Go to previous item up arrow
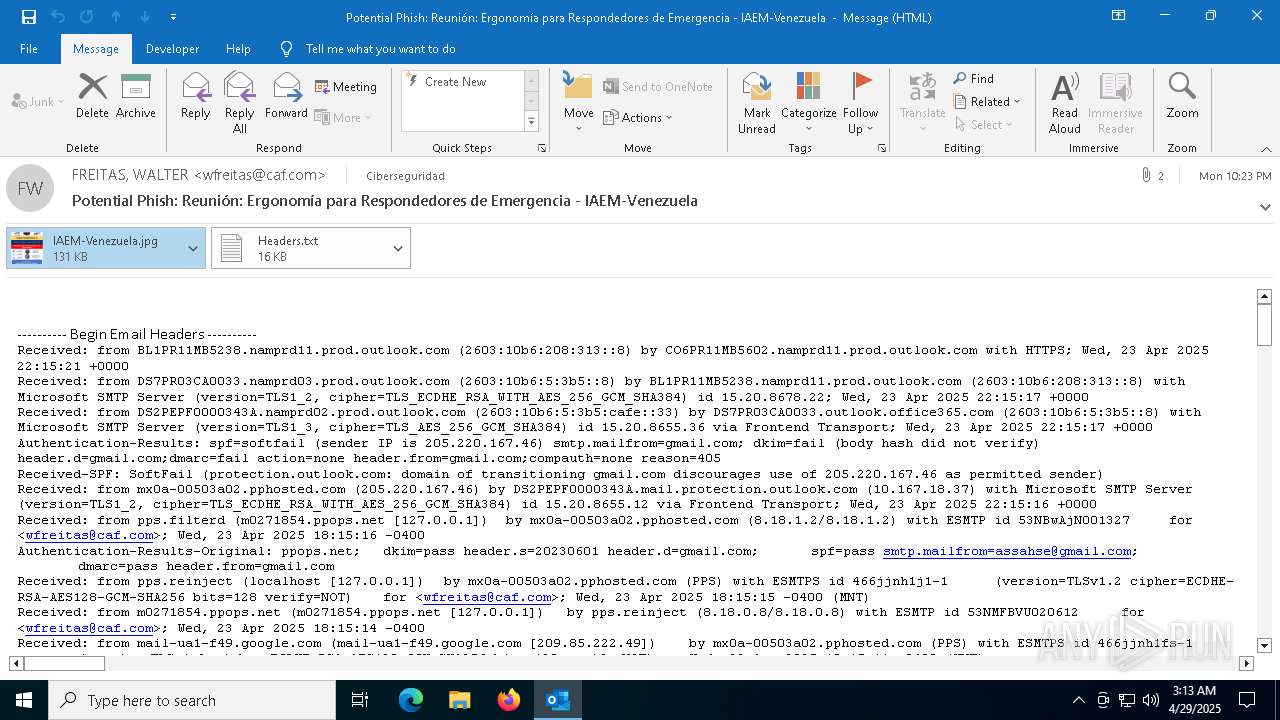Viewport: 1280px width, 720px height. [116, 17]
